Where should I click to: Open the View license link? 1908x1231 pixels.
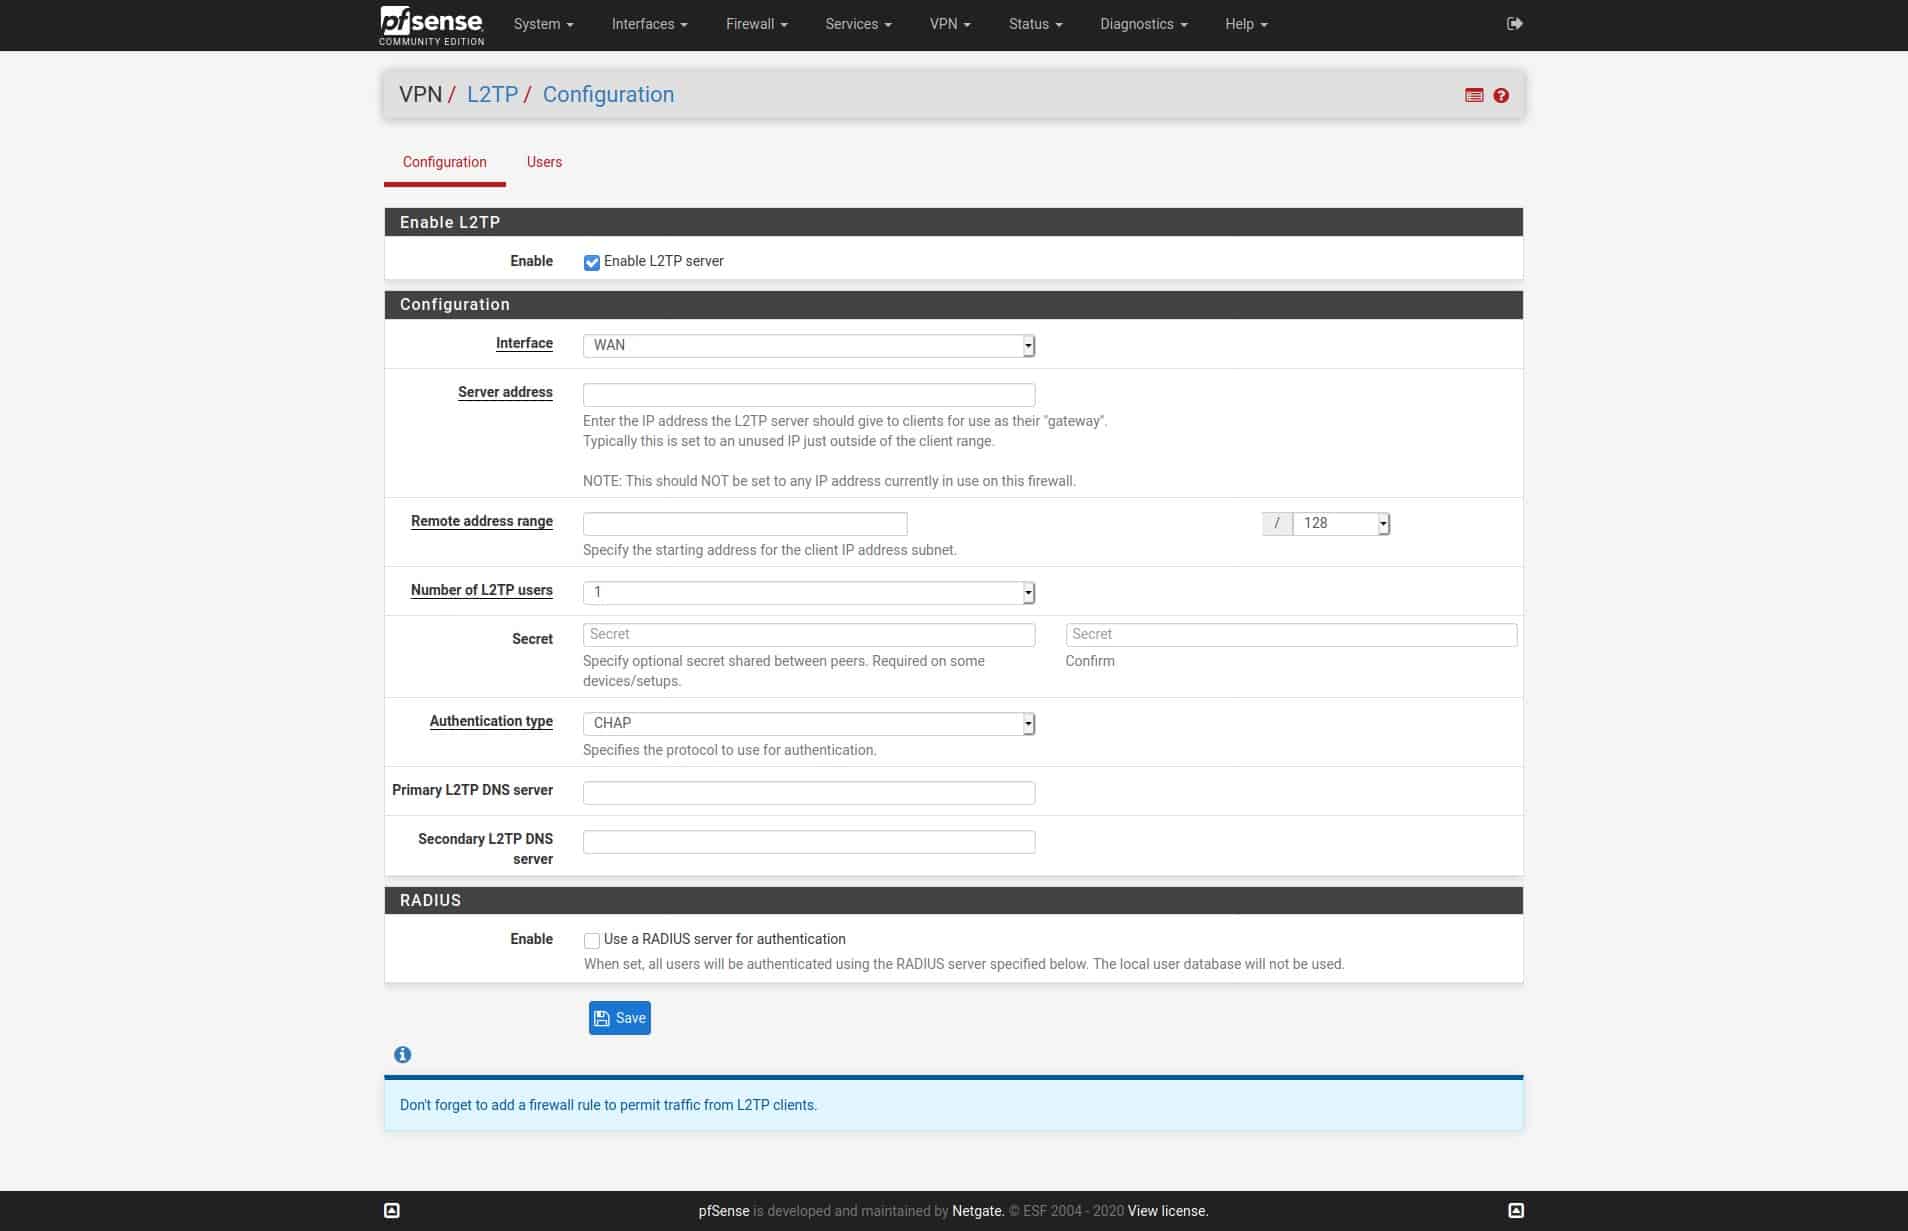click(1168, 1211)
